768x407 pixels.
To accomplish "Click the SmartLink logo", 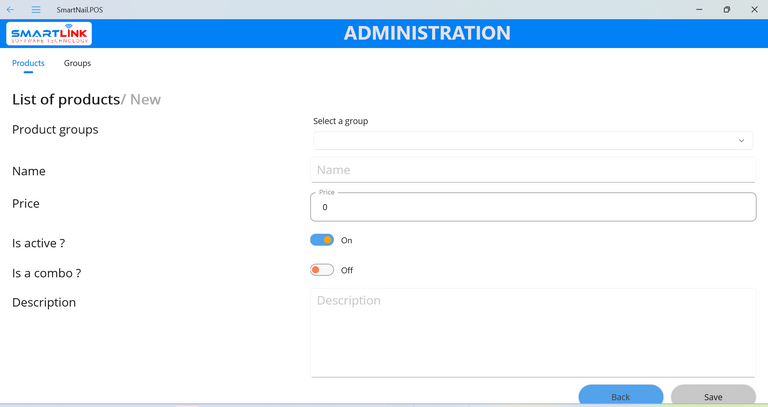I will click(49, 34).
